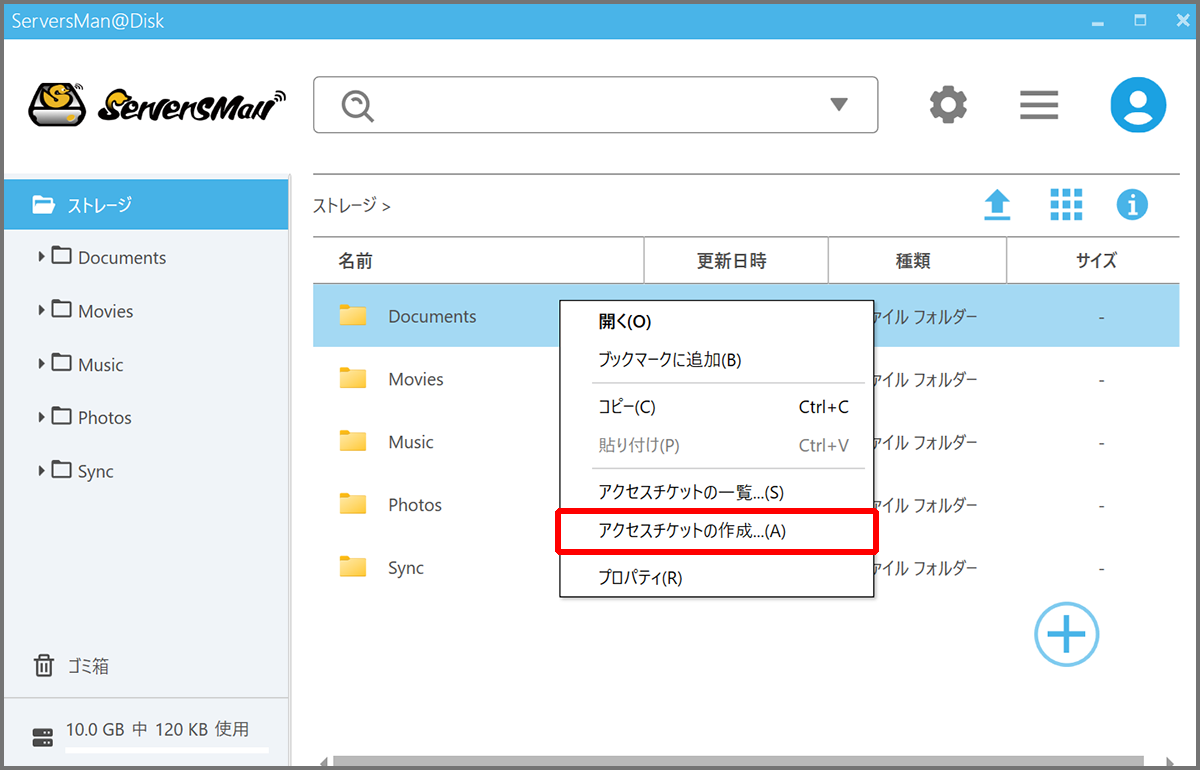Click the horizontal scrollbar at bottom
The height and width of the screenshot is (770, 1200).
click(x=738, y=762)
